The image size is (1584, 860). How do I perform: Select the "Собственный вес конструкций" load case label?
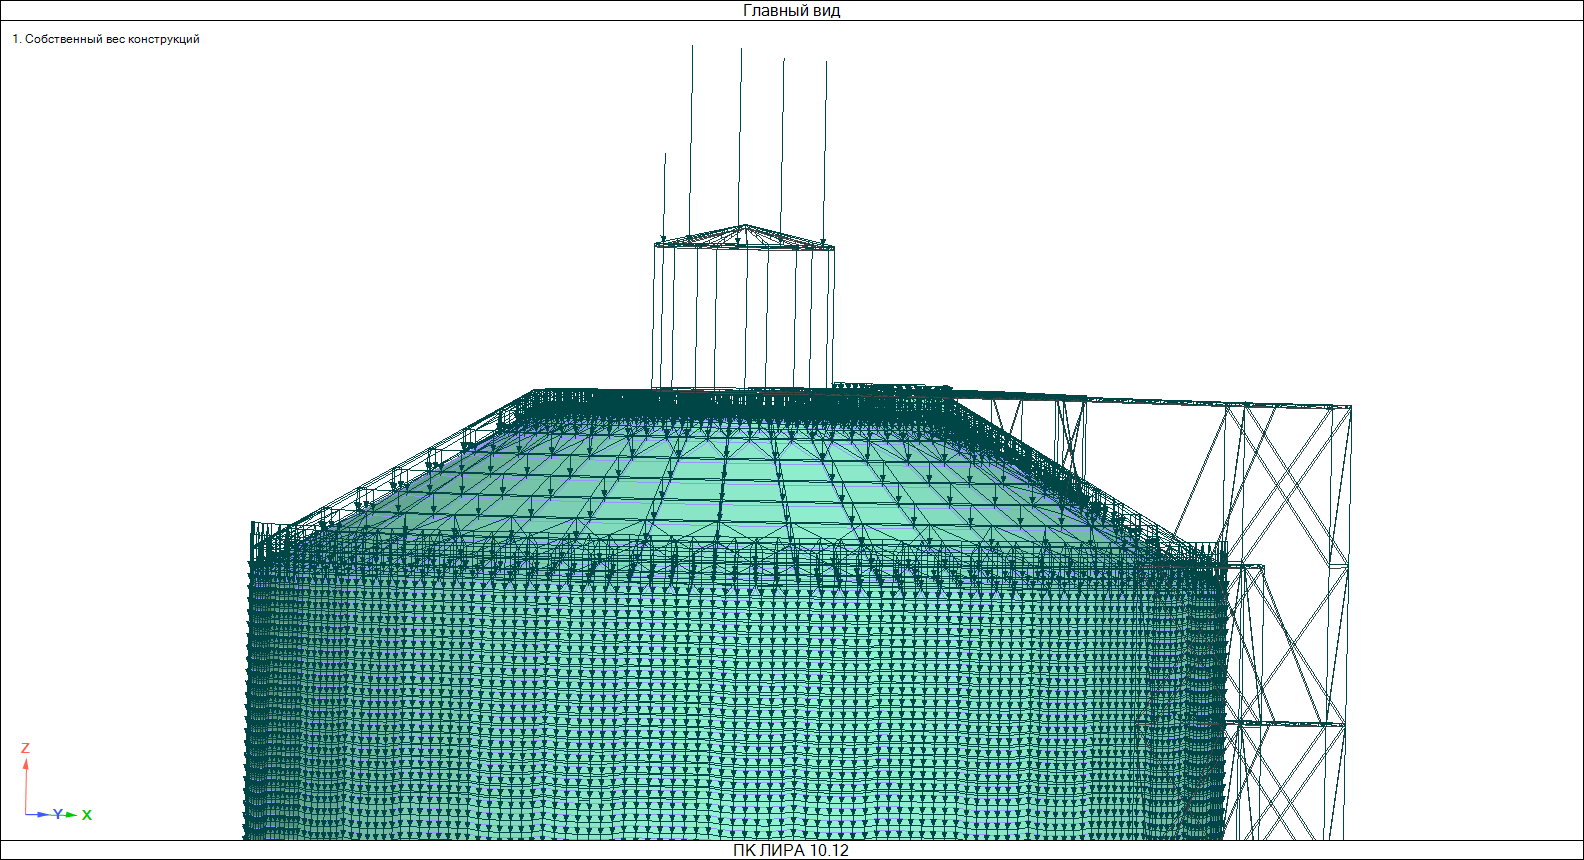click(106, 39)
